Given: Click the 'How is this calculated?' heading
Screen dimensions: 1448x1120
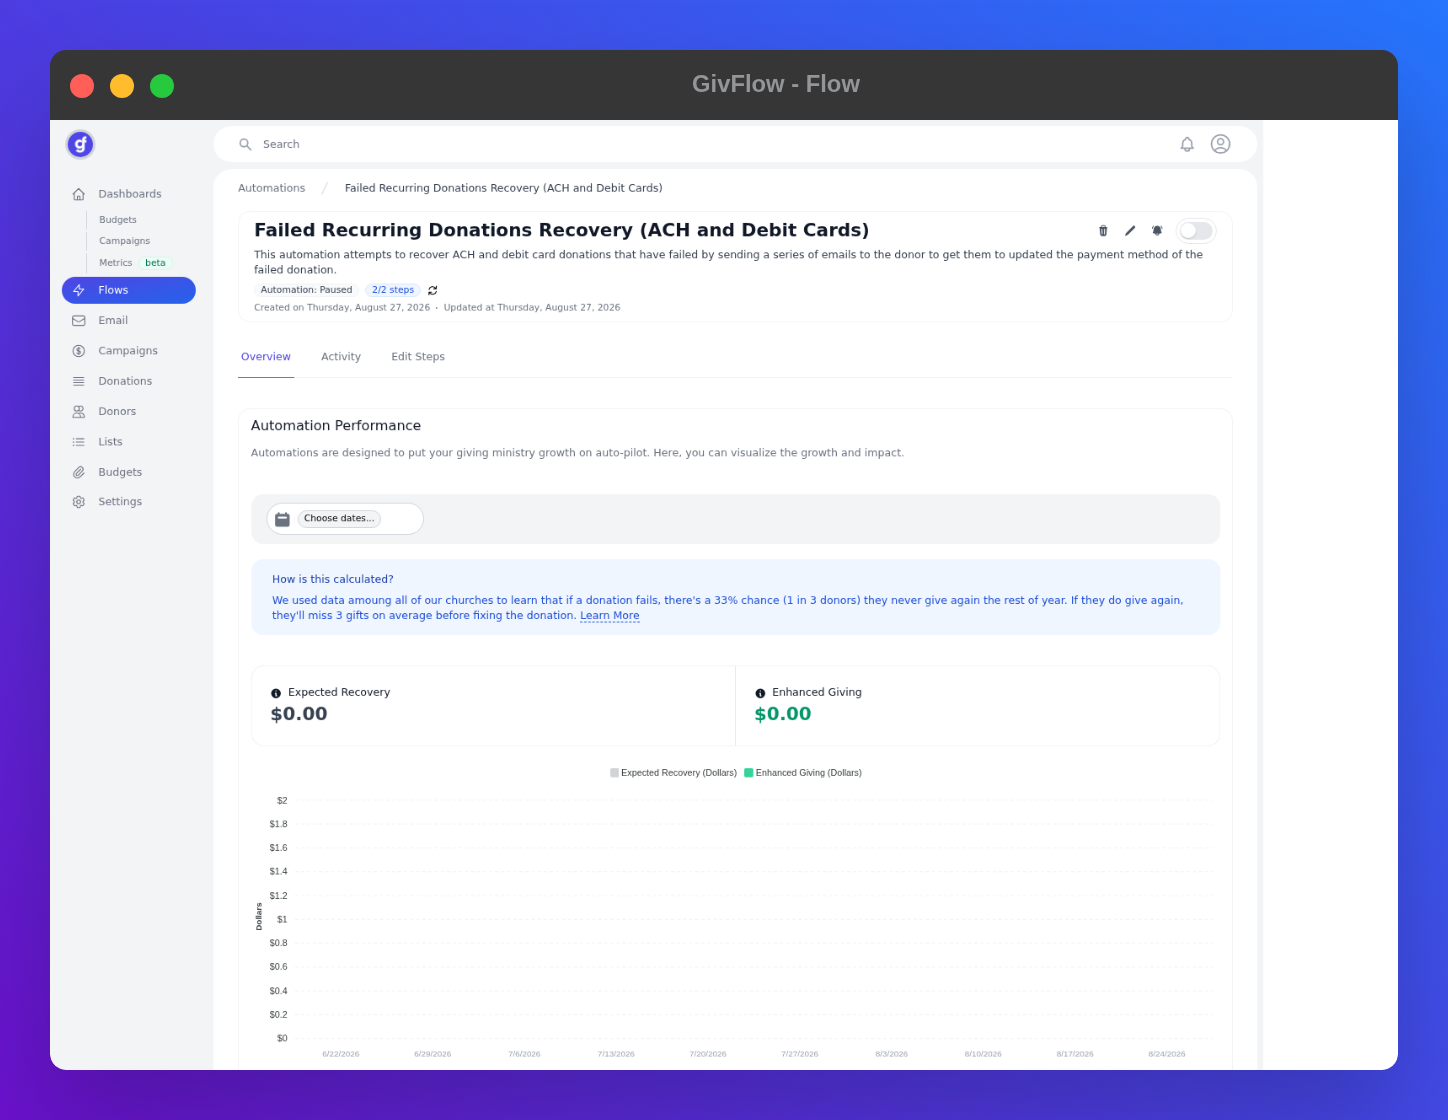Looking at the screenshot, I should click(x=333, y=580).
